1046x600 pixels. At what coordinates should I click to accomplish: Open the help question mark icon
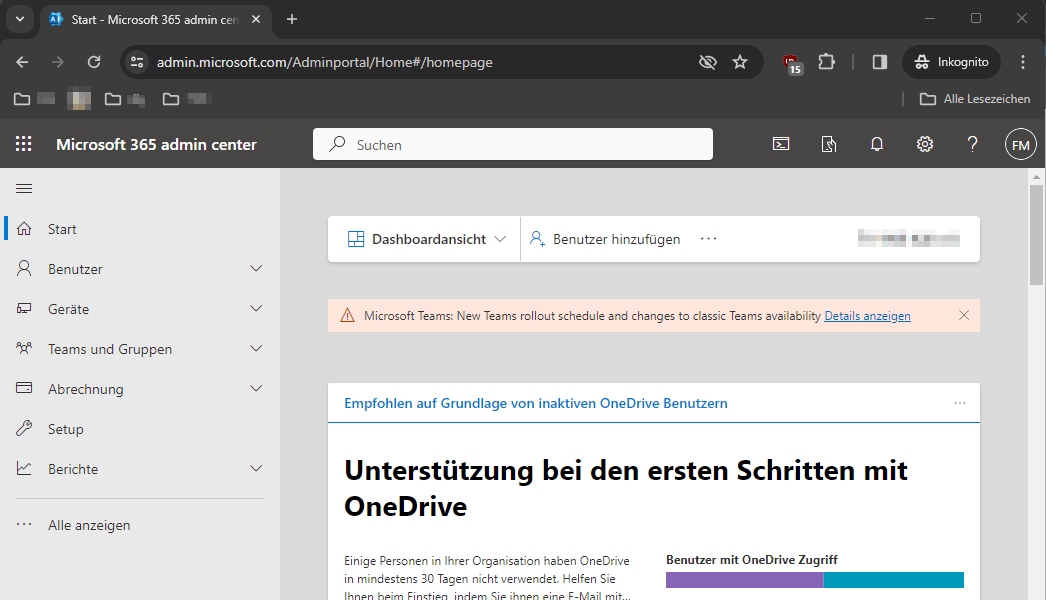point(973,144)
